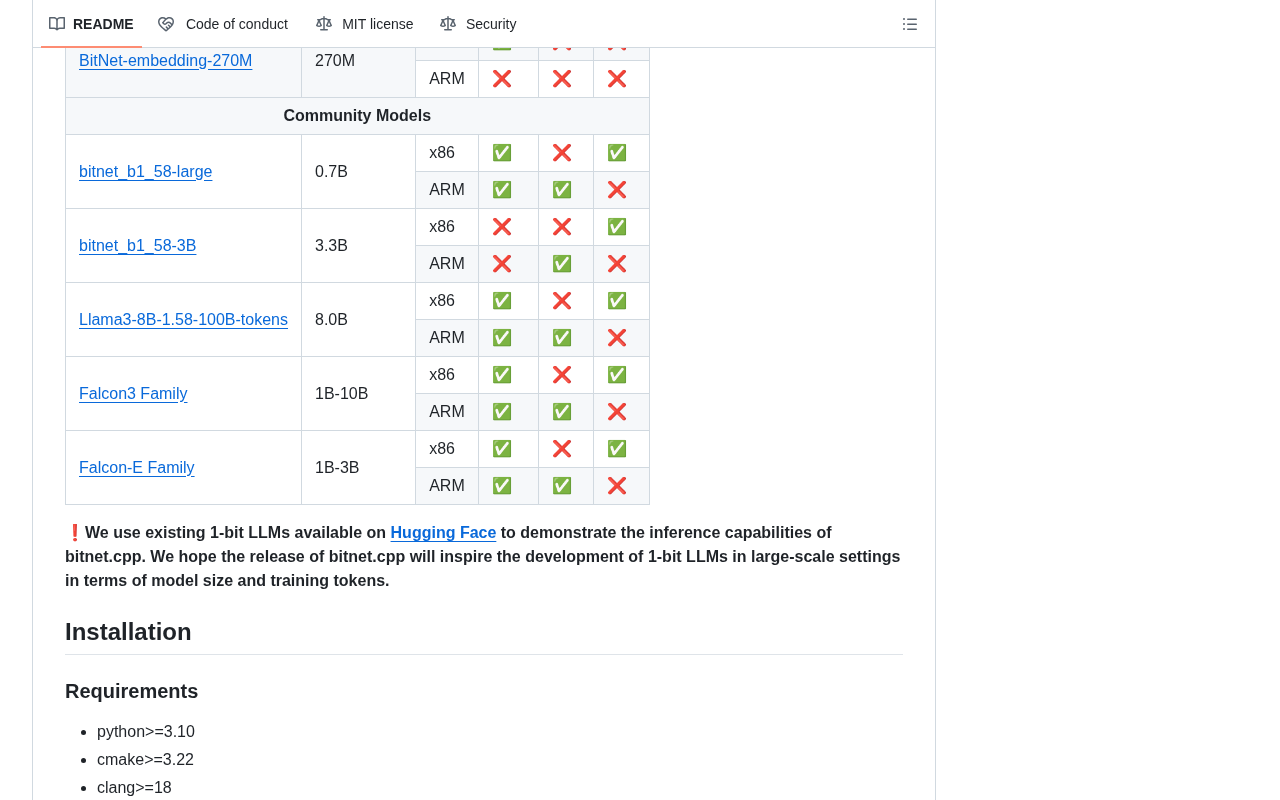Image resolution: width=1280 pixels, height=800 pixels.
Task: Click the red cross in Falcon3 Family x86 row
Action: (x=562, y=375)
